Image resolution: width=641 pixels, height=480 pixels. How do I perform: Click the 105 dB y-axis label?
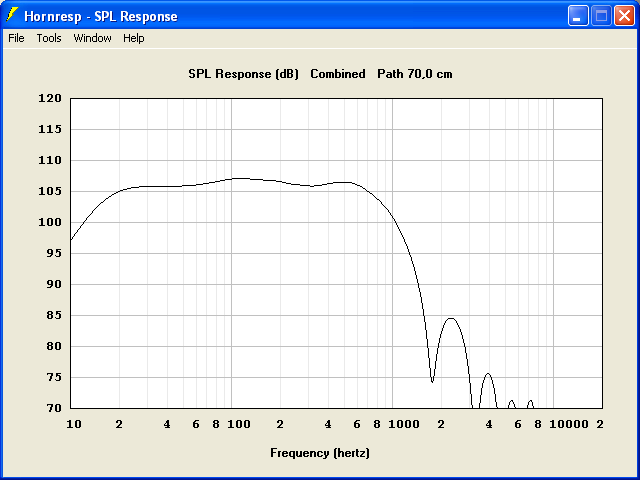tap(50, 191)
